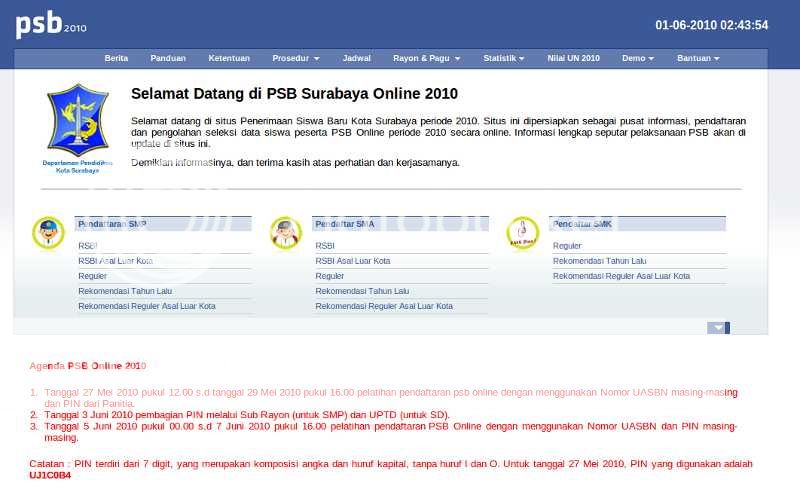The image size is (800, 483).
Task: Open Rekomendasi Tahun Lalu under SMK
Action: pos(599,261)
